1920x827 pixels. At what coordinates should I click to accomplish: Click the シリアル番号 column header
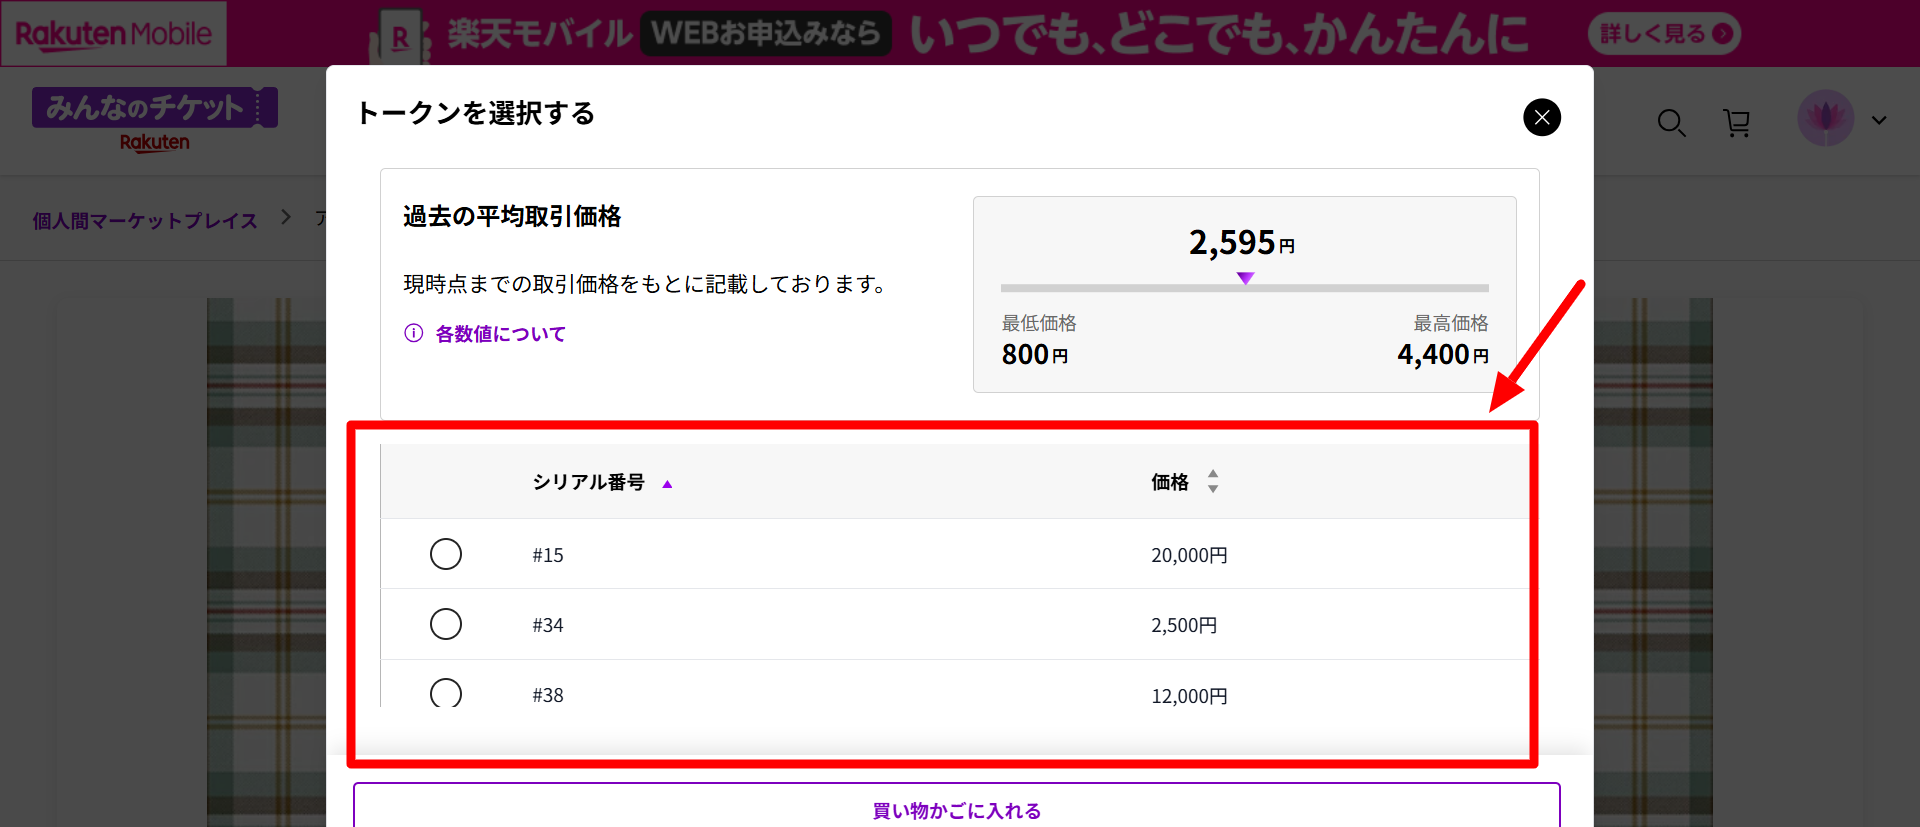click(588, 482)
